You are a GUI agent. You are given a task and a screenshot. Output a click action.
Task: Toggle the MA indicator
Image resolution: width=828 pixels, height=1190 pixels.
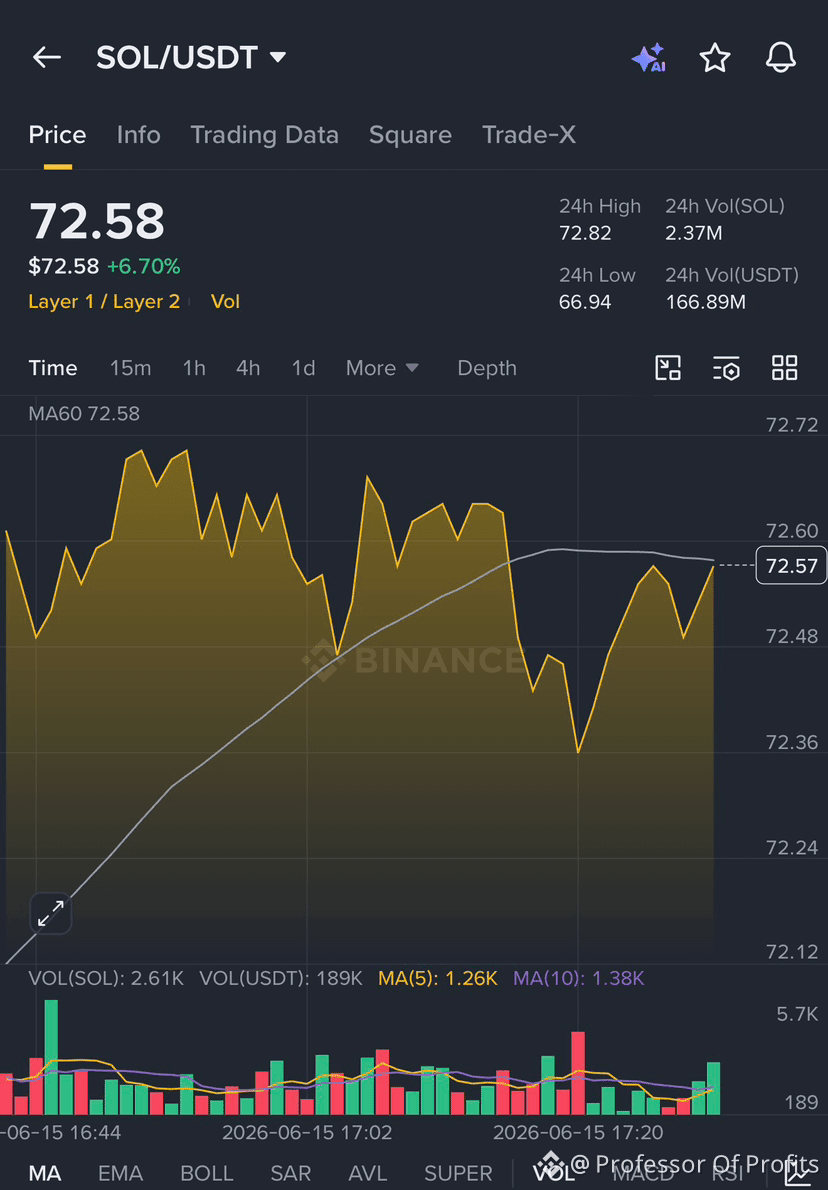pyautogui.click(x=45, y=1173)
